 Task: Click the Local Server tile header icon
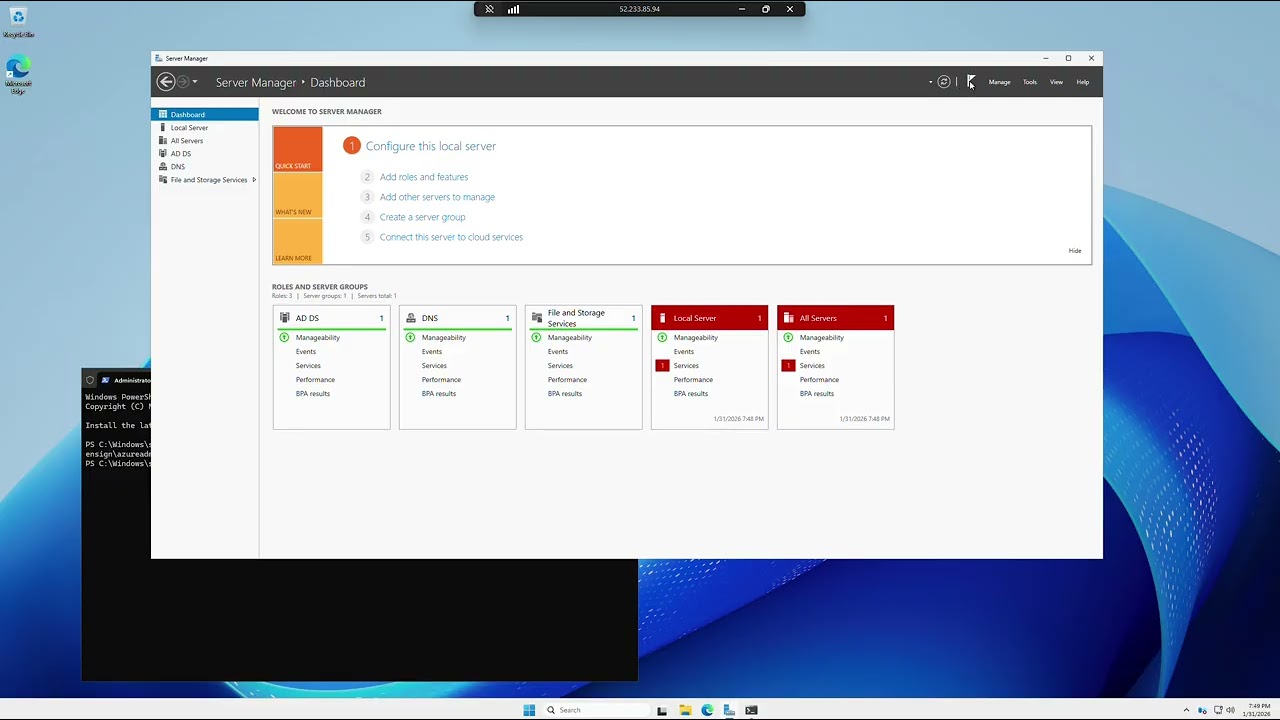[662, 318]
